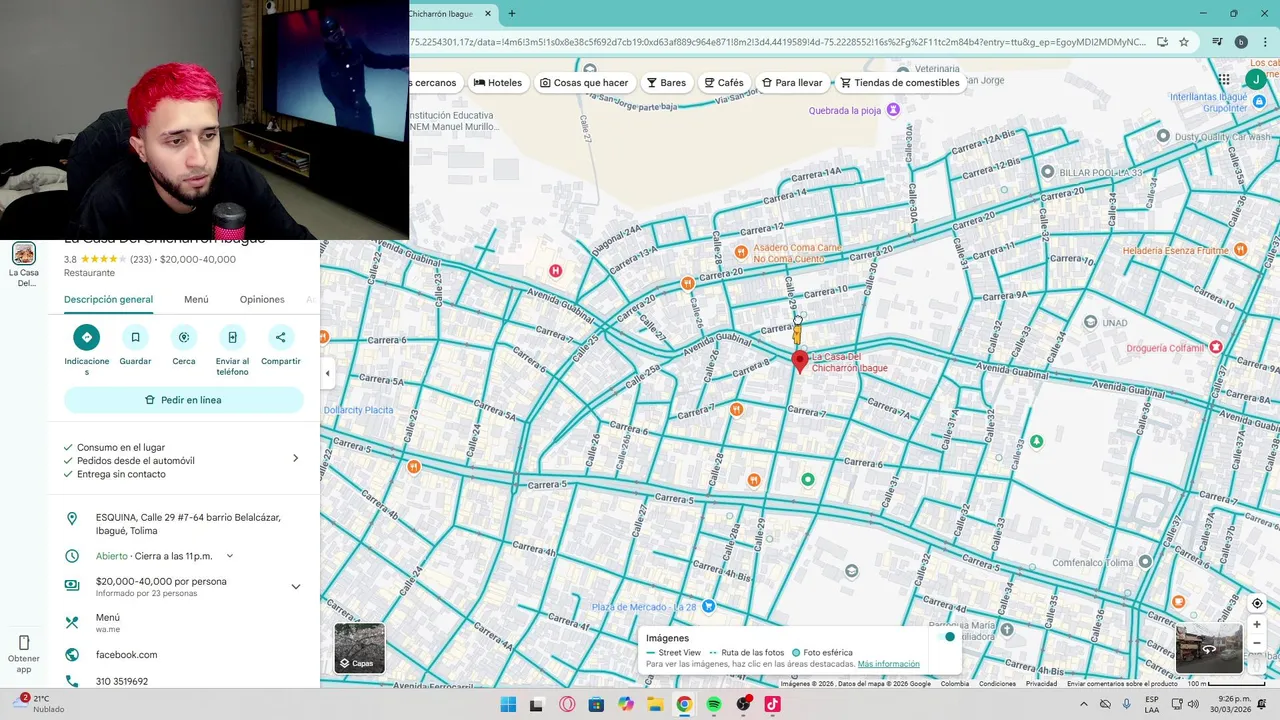Click the red hospital H marker
Viewport: 1280px width, 720px height.
coord(556,271)
